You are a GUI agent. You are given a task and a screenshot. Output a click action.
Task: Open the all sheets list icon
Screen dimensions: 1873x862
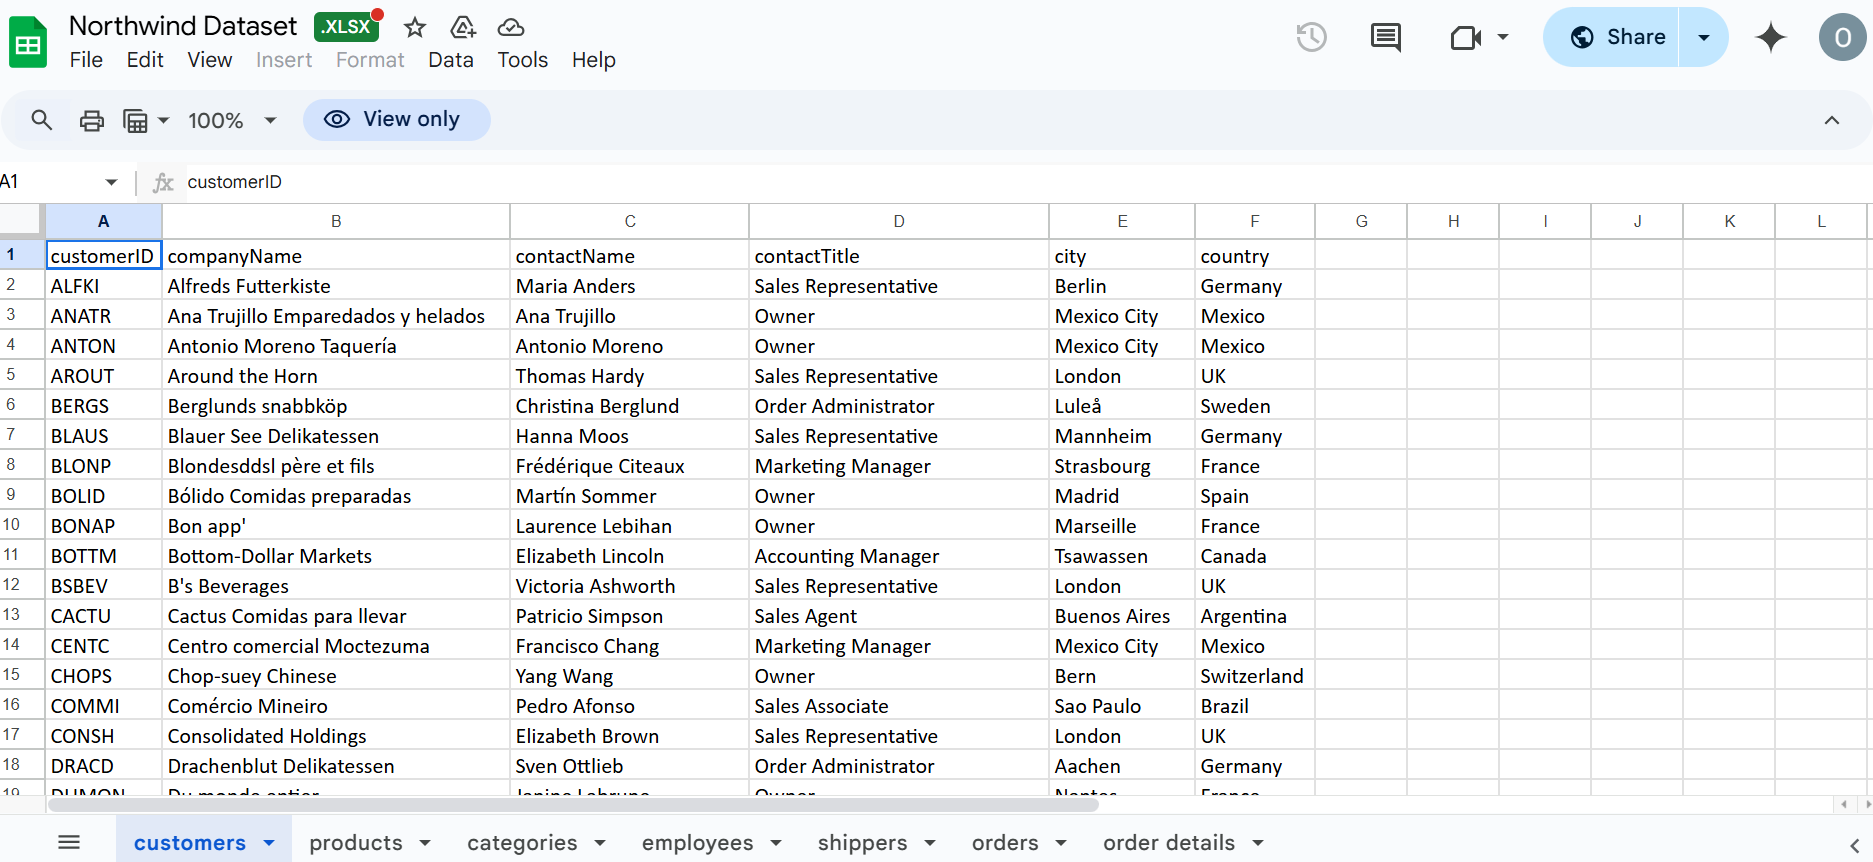(69, 842)
